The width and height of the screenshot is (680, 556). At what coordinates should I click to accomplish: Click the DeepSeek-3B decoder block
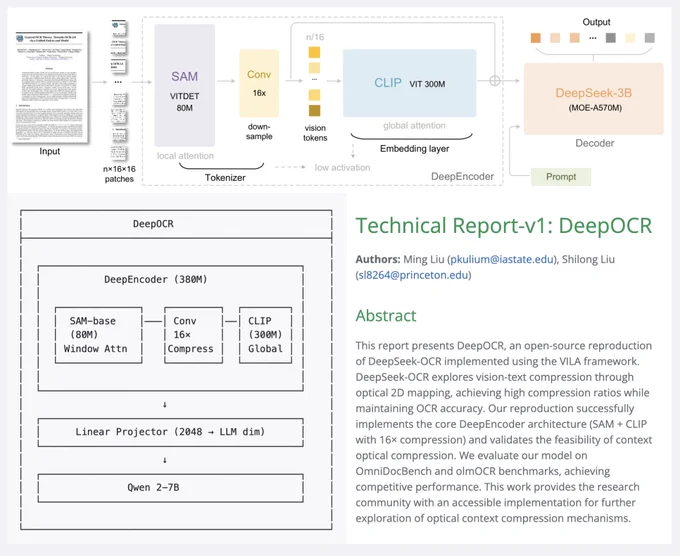point(594,98)
